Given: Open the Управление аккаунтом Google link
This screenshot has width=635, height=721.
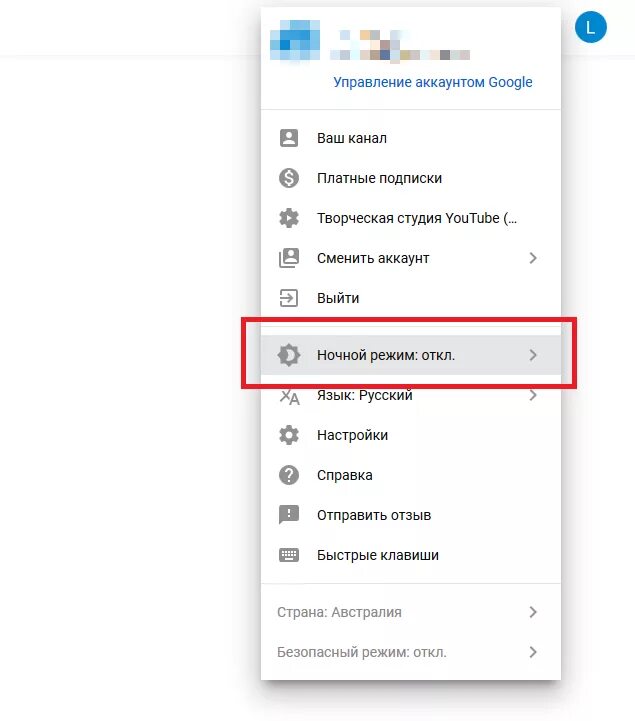Looking at the screenshot, I should point(433,82).
